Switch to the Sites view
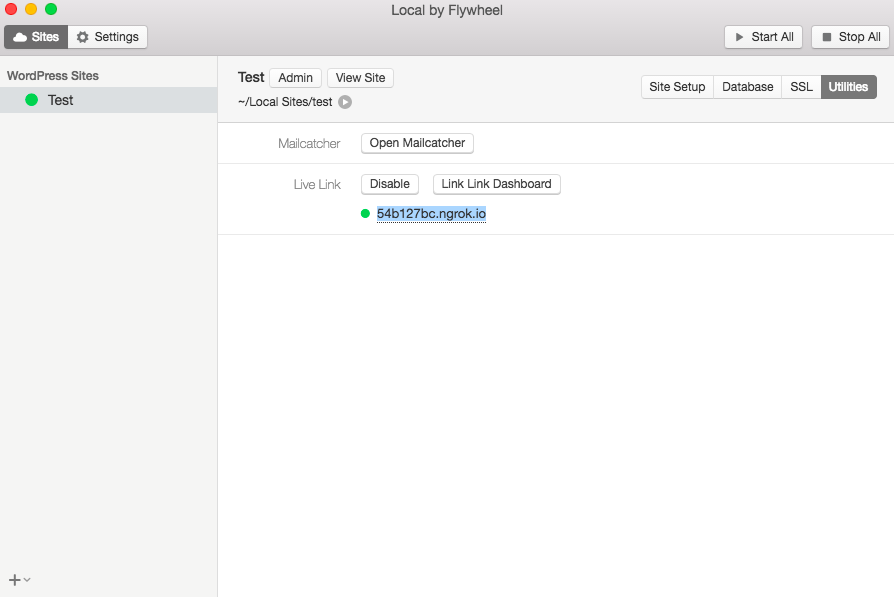 click(x=36, y=37)
